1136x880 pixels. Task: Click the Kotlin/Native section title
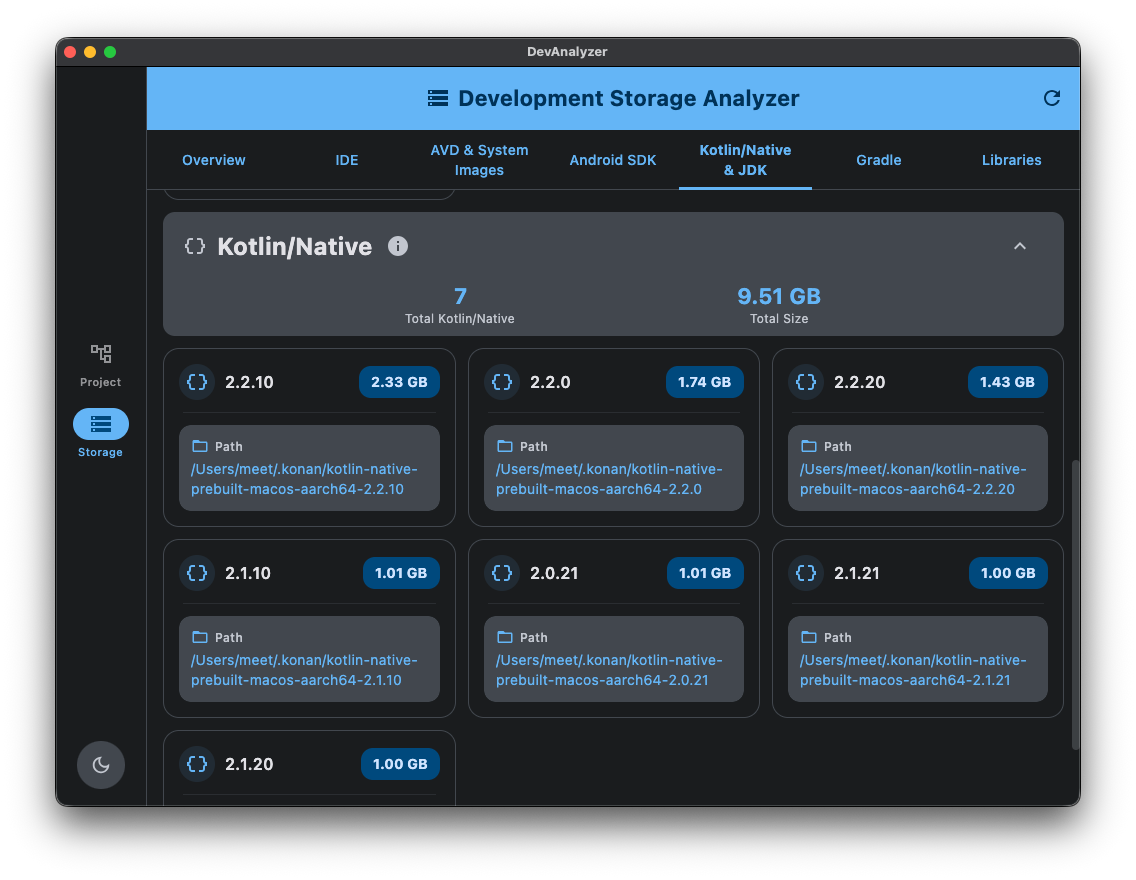pos(295,246)
